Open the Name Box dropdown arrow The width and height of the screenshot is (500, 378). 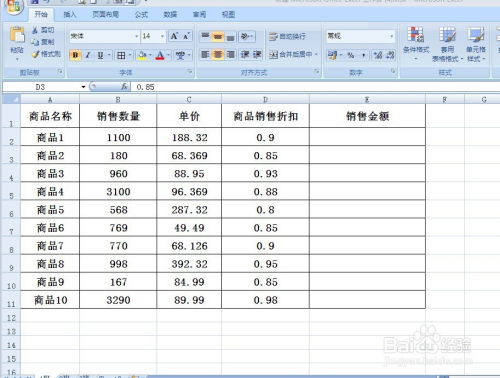coord(83,87)
